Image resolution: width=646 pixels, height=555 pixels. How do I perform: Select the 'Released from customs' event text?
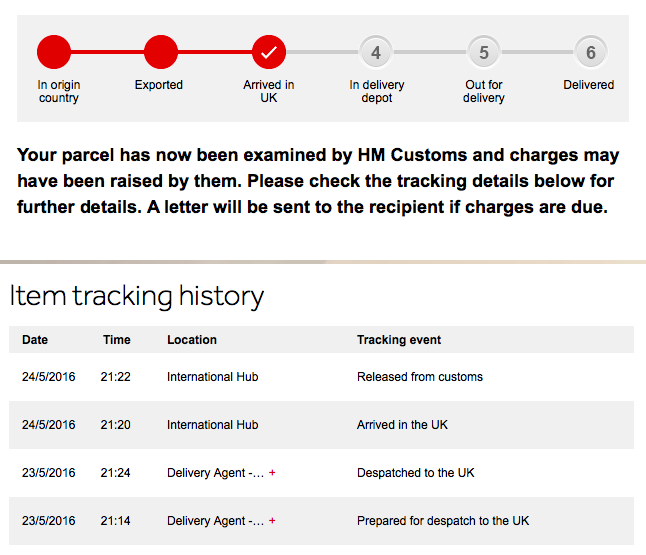(420, 377)
